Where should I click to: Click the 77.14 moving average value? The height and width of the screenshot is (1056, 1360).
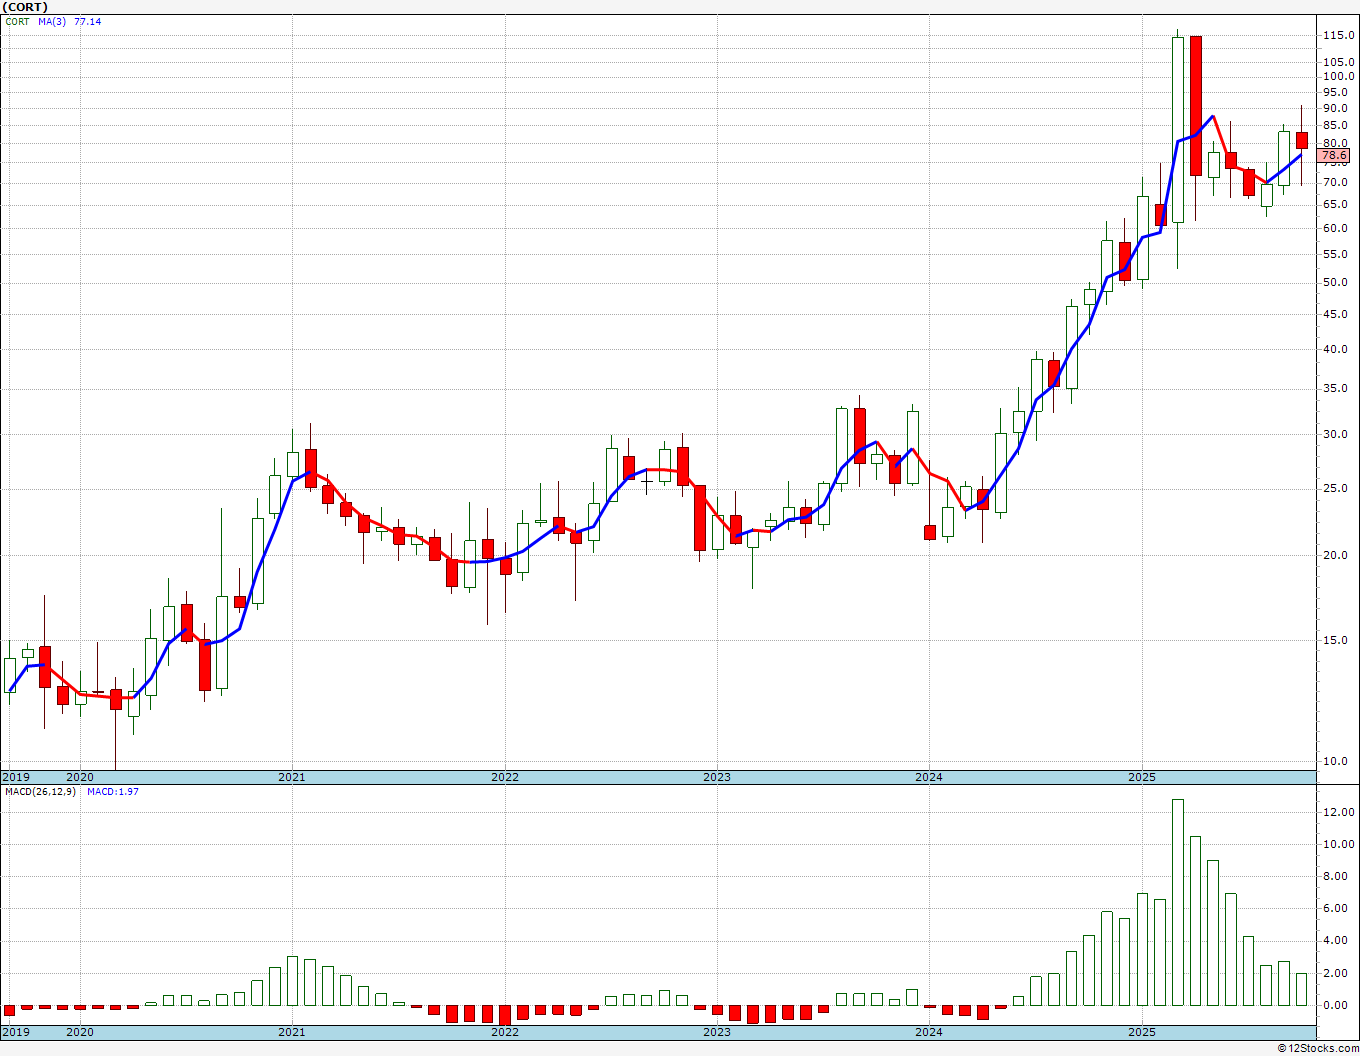click(x=87, y=21)
